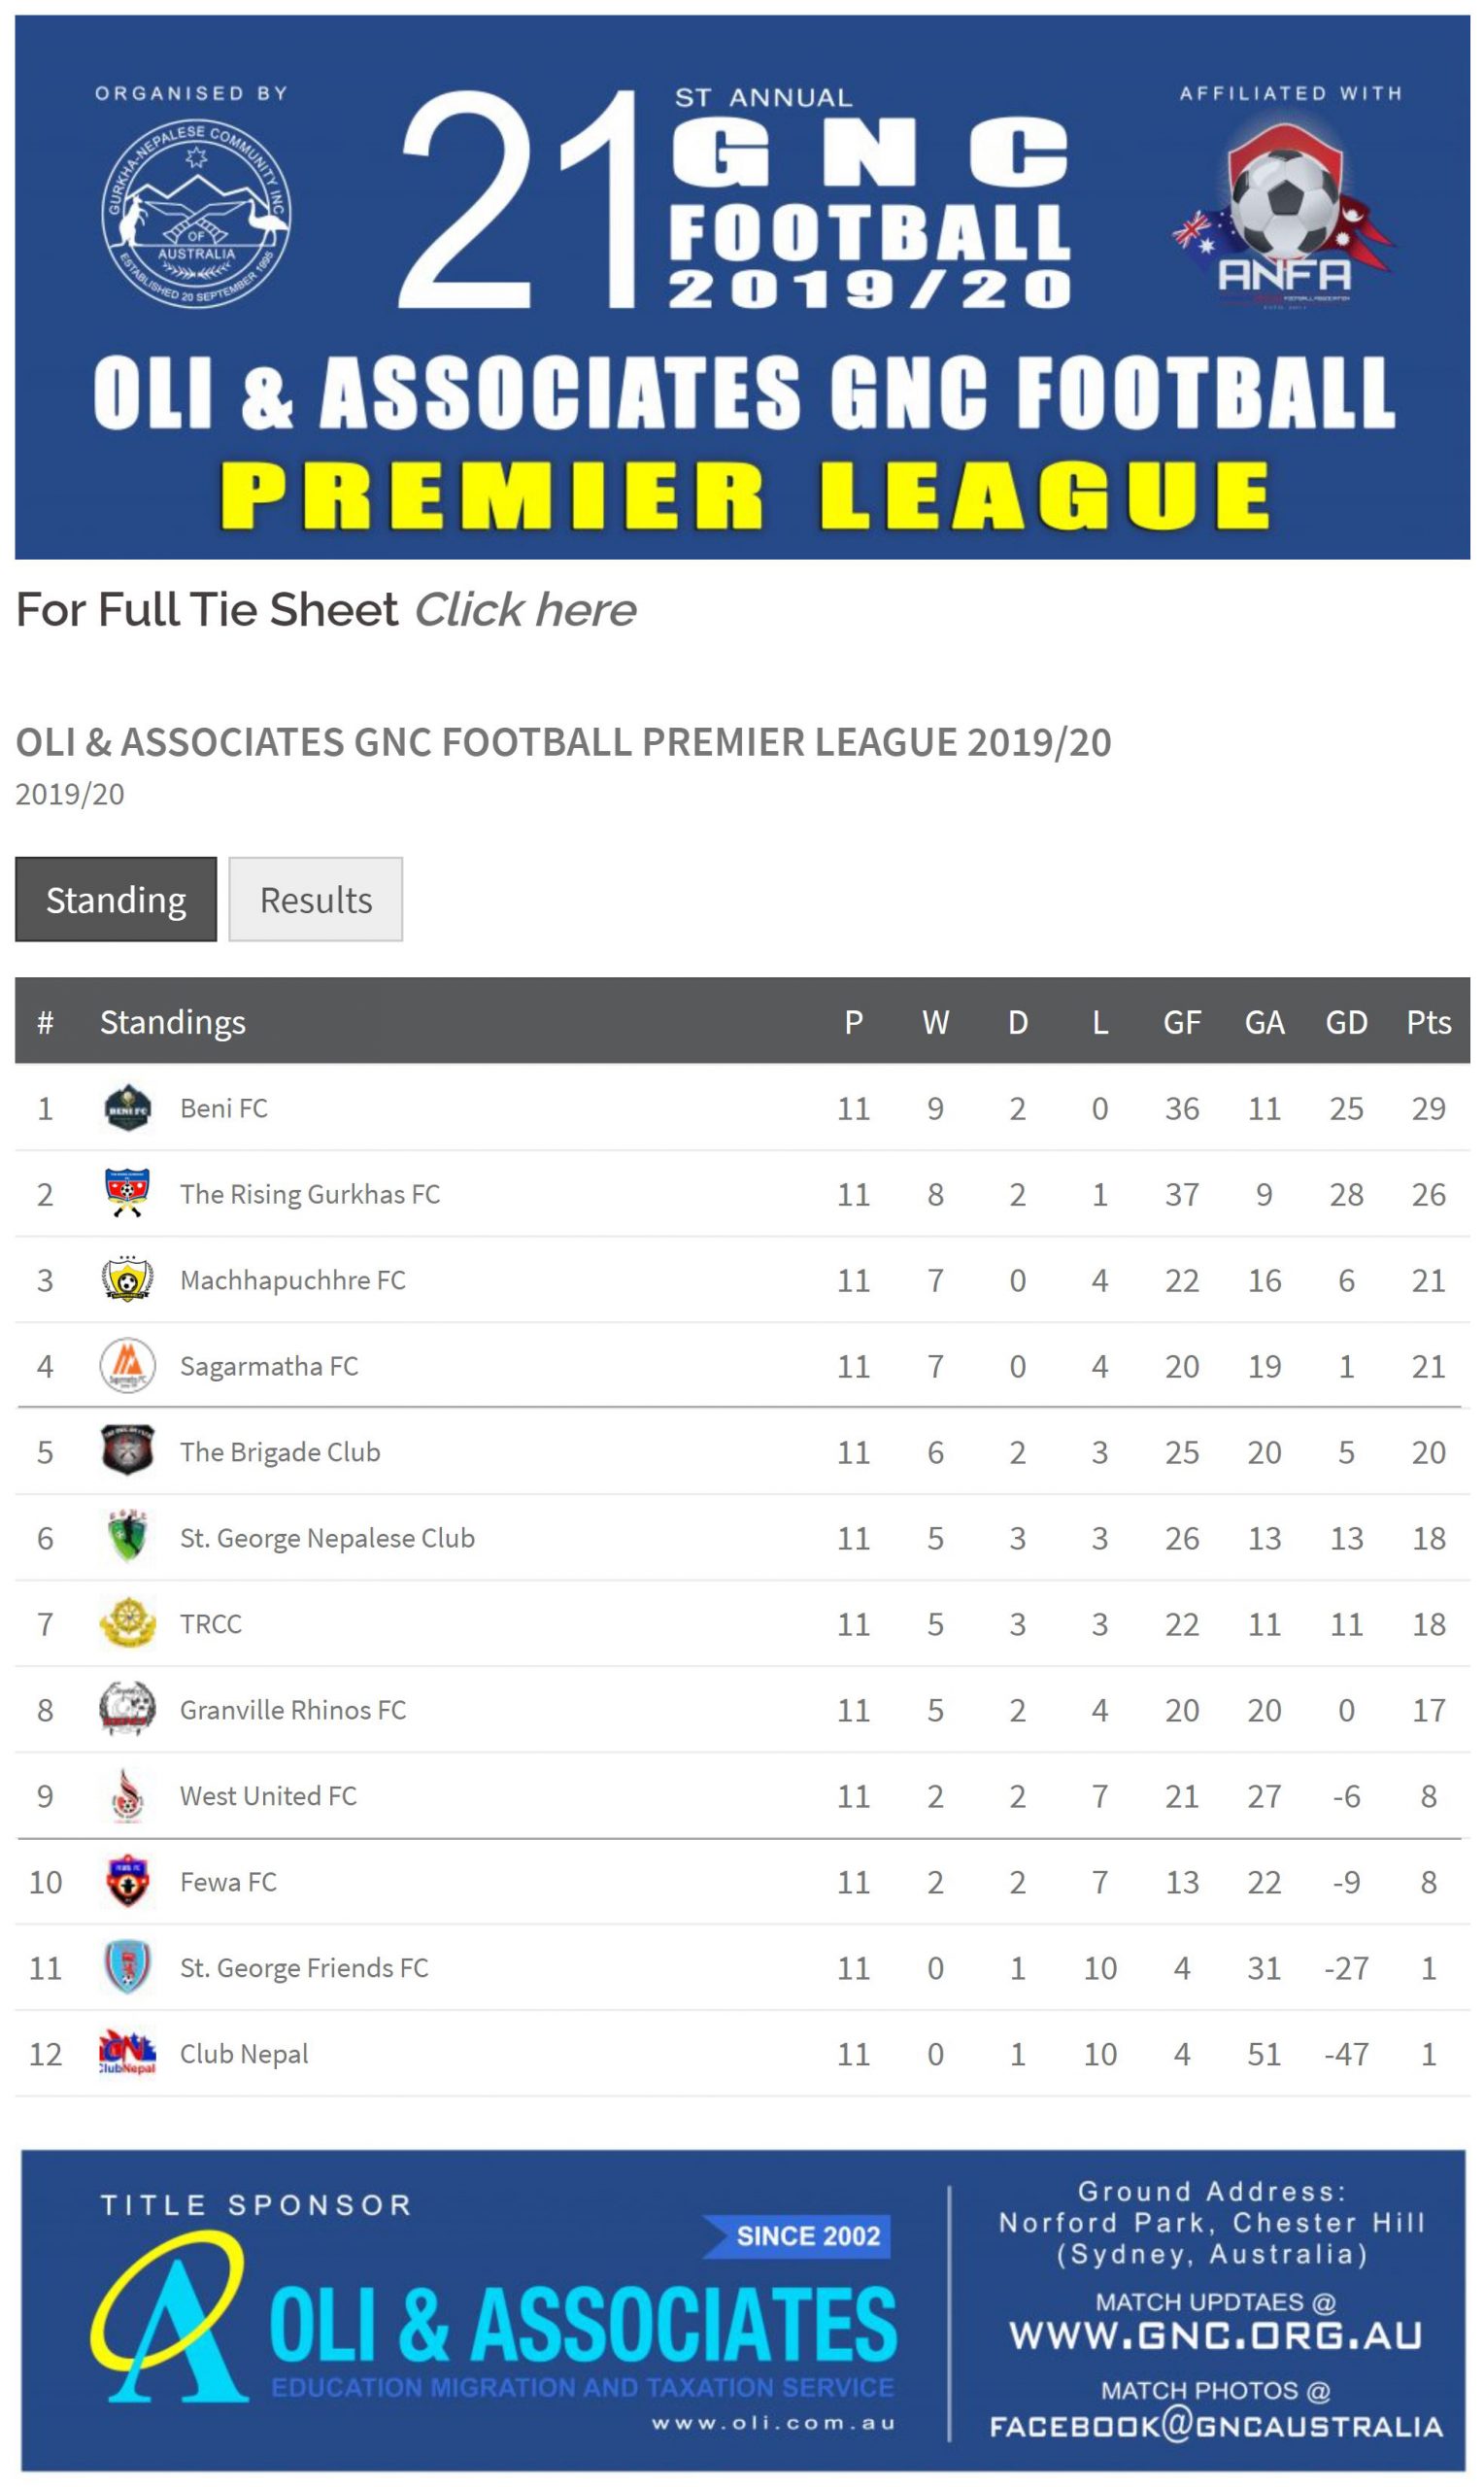Open the full tie sheet Click here link
This screenshot has height=2487, width=1484.
pyautogui.click(x=525, y=609)
